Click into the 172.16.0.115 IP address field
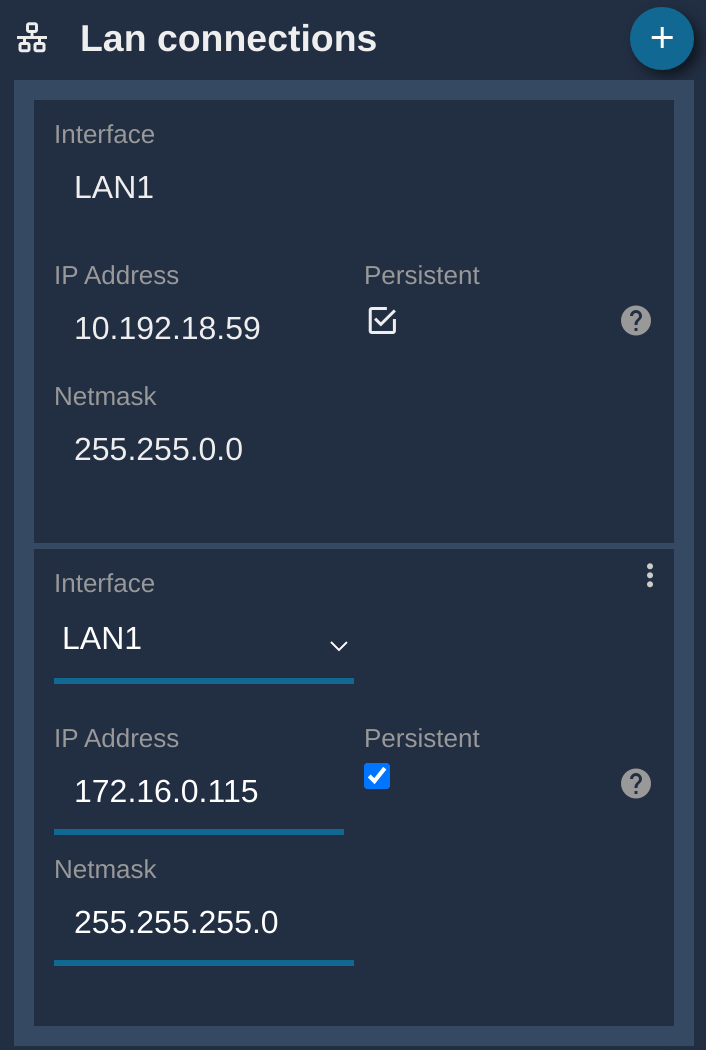Screen dimensions: 706x1050 click(x=199, y=792)
